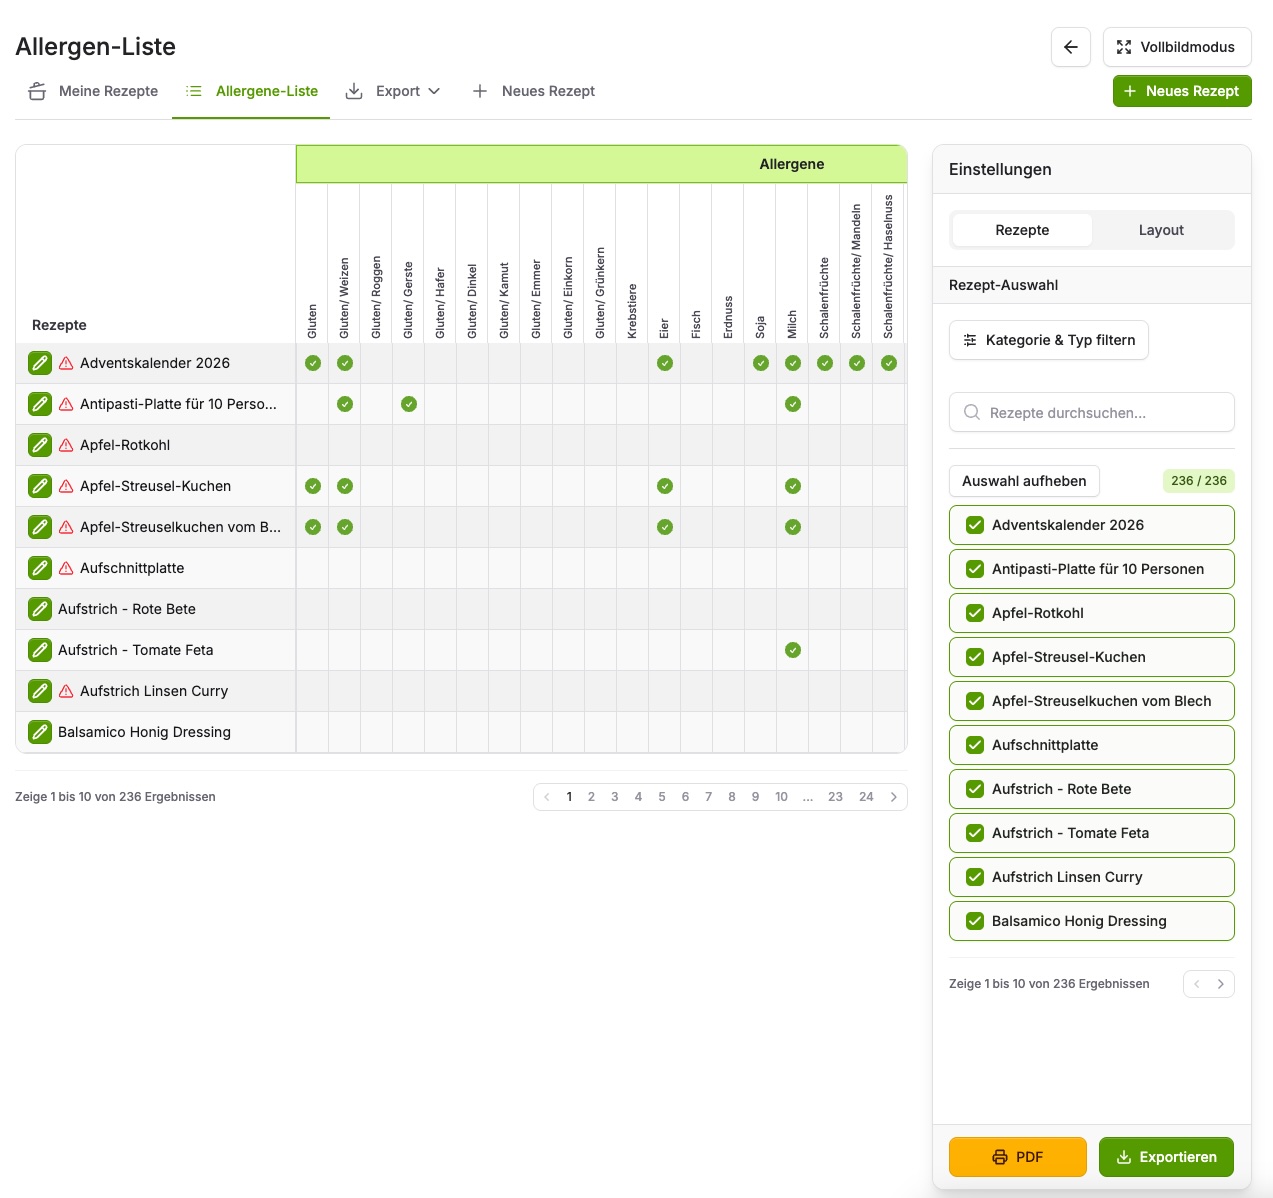Image resolution: width=1273 pixels, height=1198 pixels.
Task: Click Rezepte durchsuchen search field
Action: [1092, 412]
